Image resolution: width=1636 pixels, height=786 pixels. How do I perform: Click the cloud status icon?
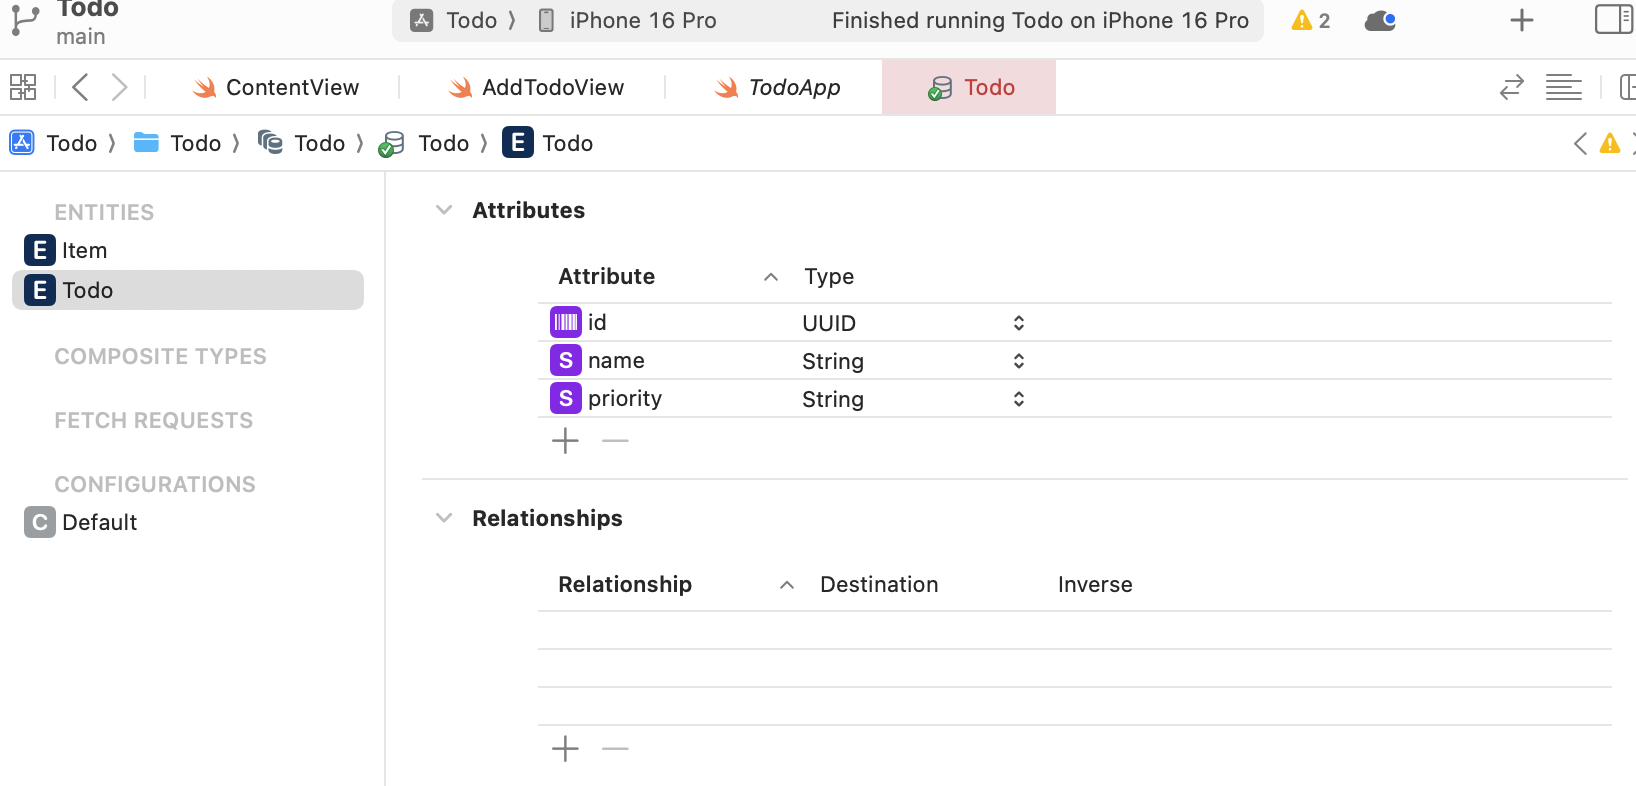[1380, 20]
